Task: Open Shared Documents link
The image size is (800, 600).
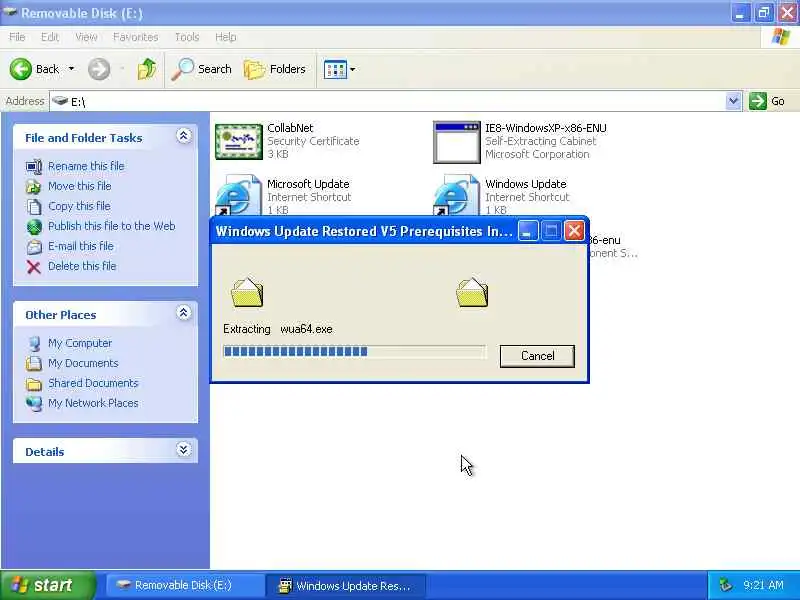Action: pyautogui.click(x=93, y=383)
